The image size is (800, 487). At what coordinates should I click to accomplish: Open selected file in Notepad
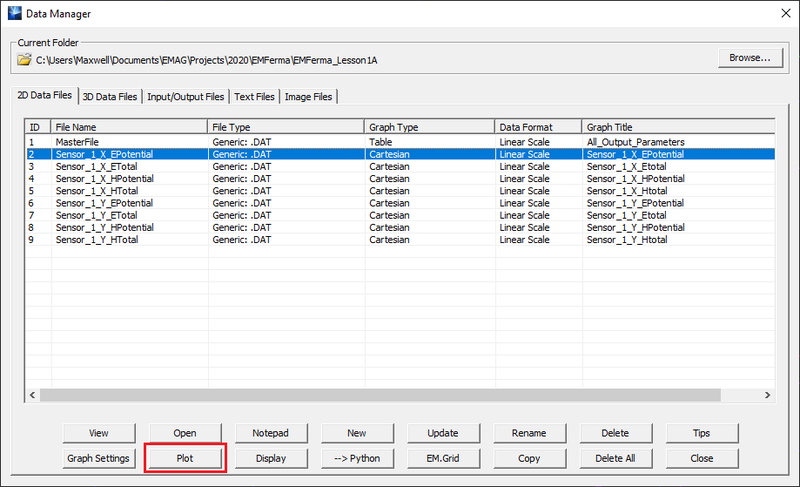tap(271, 433)
